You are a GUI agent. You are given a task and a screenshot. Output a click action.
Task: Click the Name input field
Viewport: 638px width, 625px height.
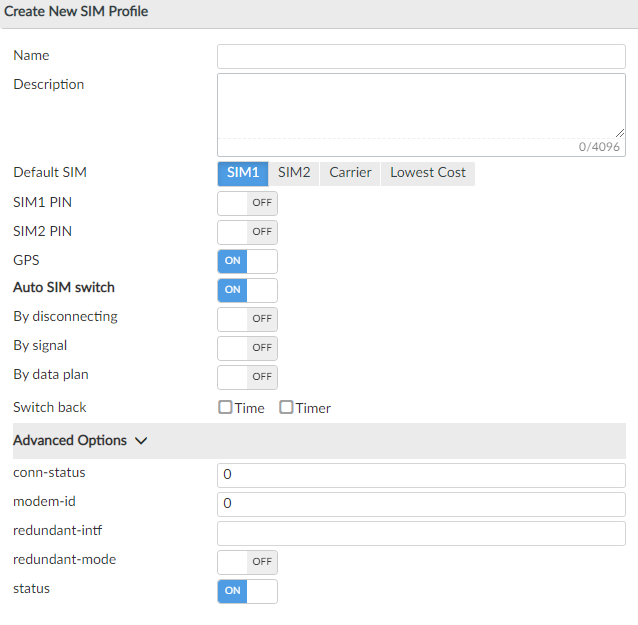[421, 57]
